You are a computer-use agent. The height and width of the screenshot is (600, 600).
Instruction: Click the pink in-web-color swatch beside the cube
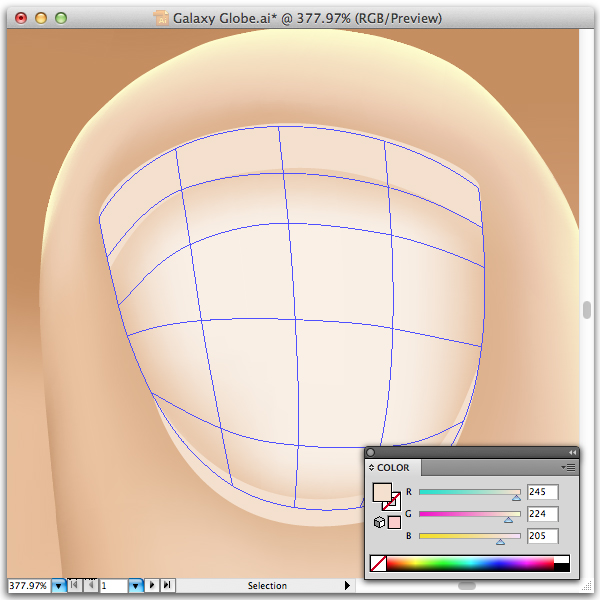click(x=394, y=522)
